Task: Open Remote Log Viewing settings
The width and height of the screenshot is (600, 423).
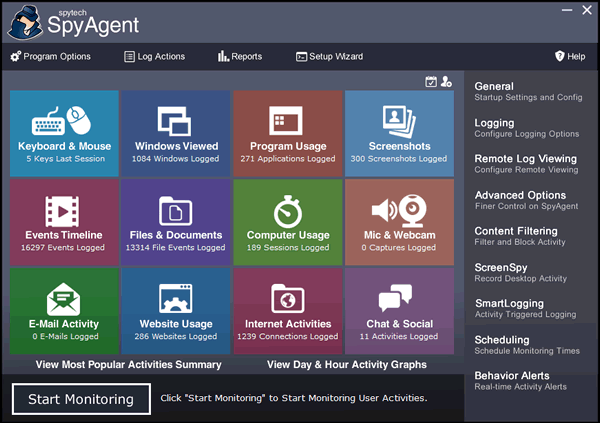Action: [x=527, y=164]
